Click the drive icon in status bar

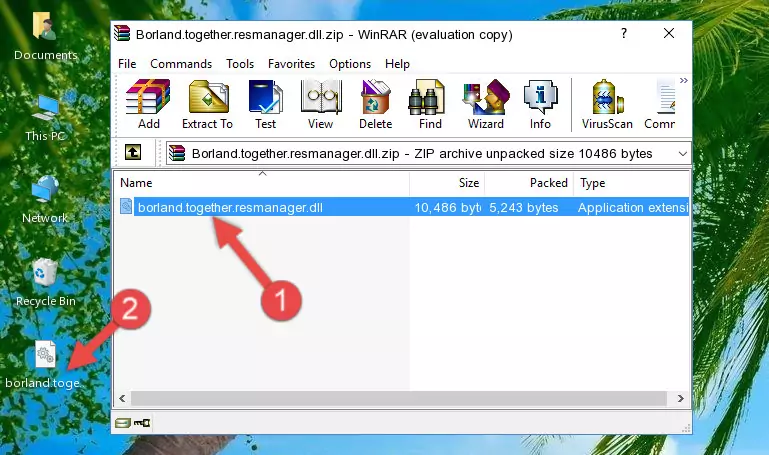[123, 423]
